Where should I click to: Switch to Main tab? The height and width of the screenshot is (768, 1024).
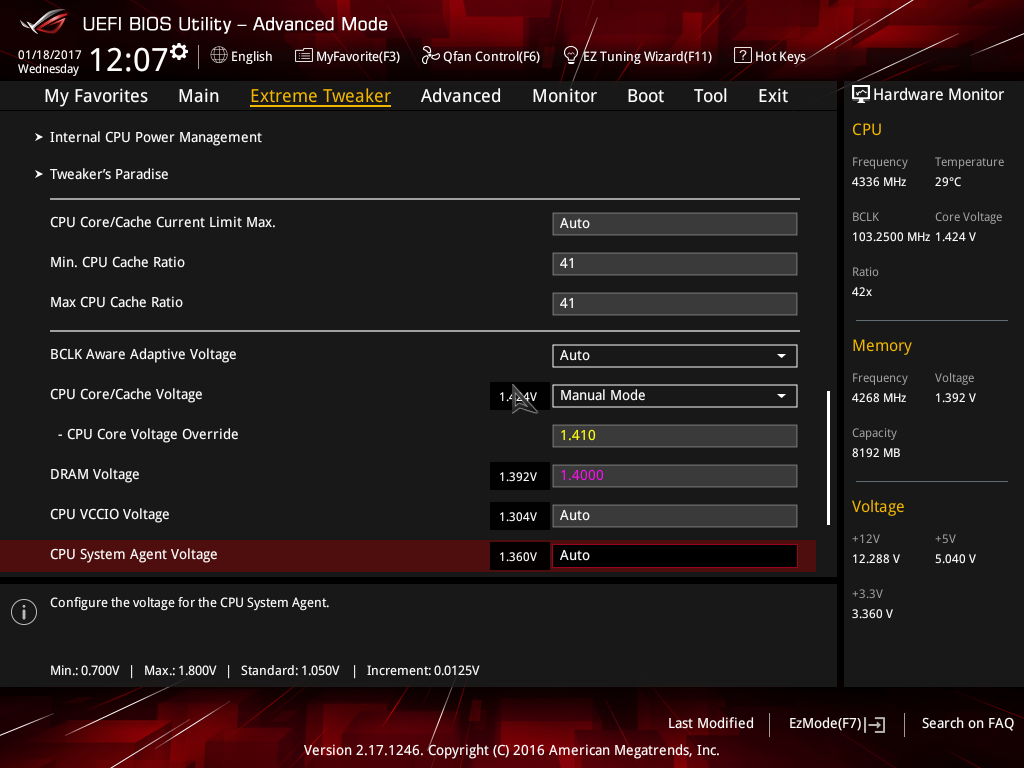[199, 96]
